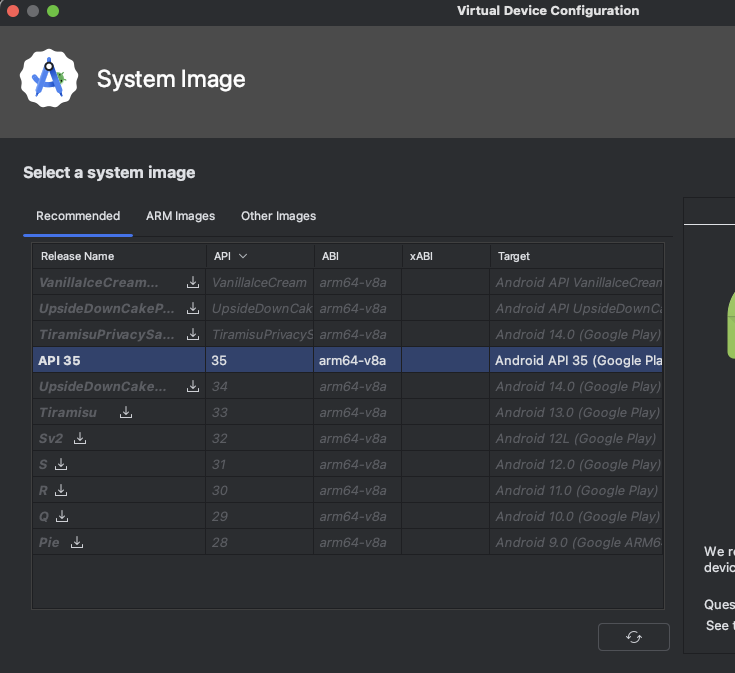Click Android 12L (Google Play) target cell
The image size is (735, 673).
tap(577, 439)
